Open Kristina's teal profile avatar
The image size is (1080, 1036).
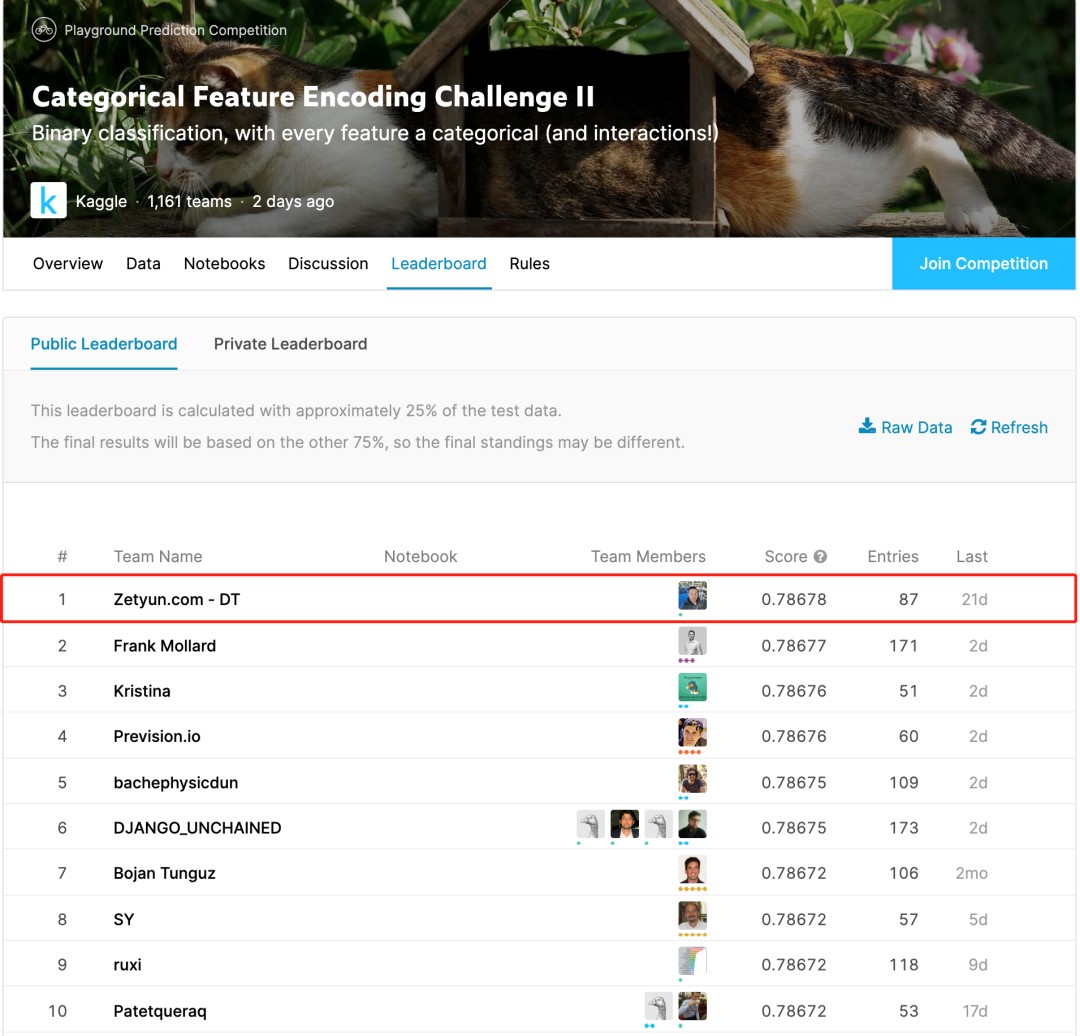point(692,688)
